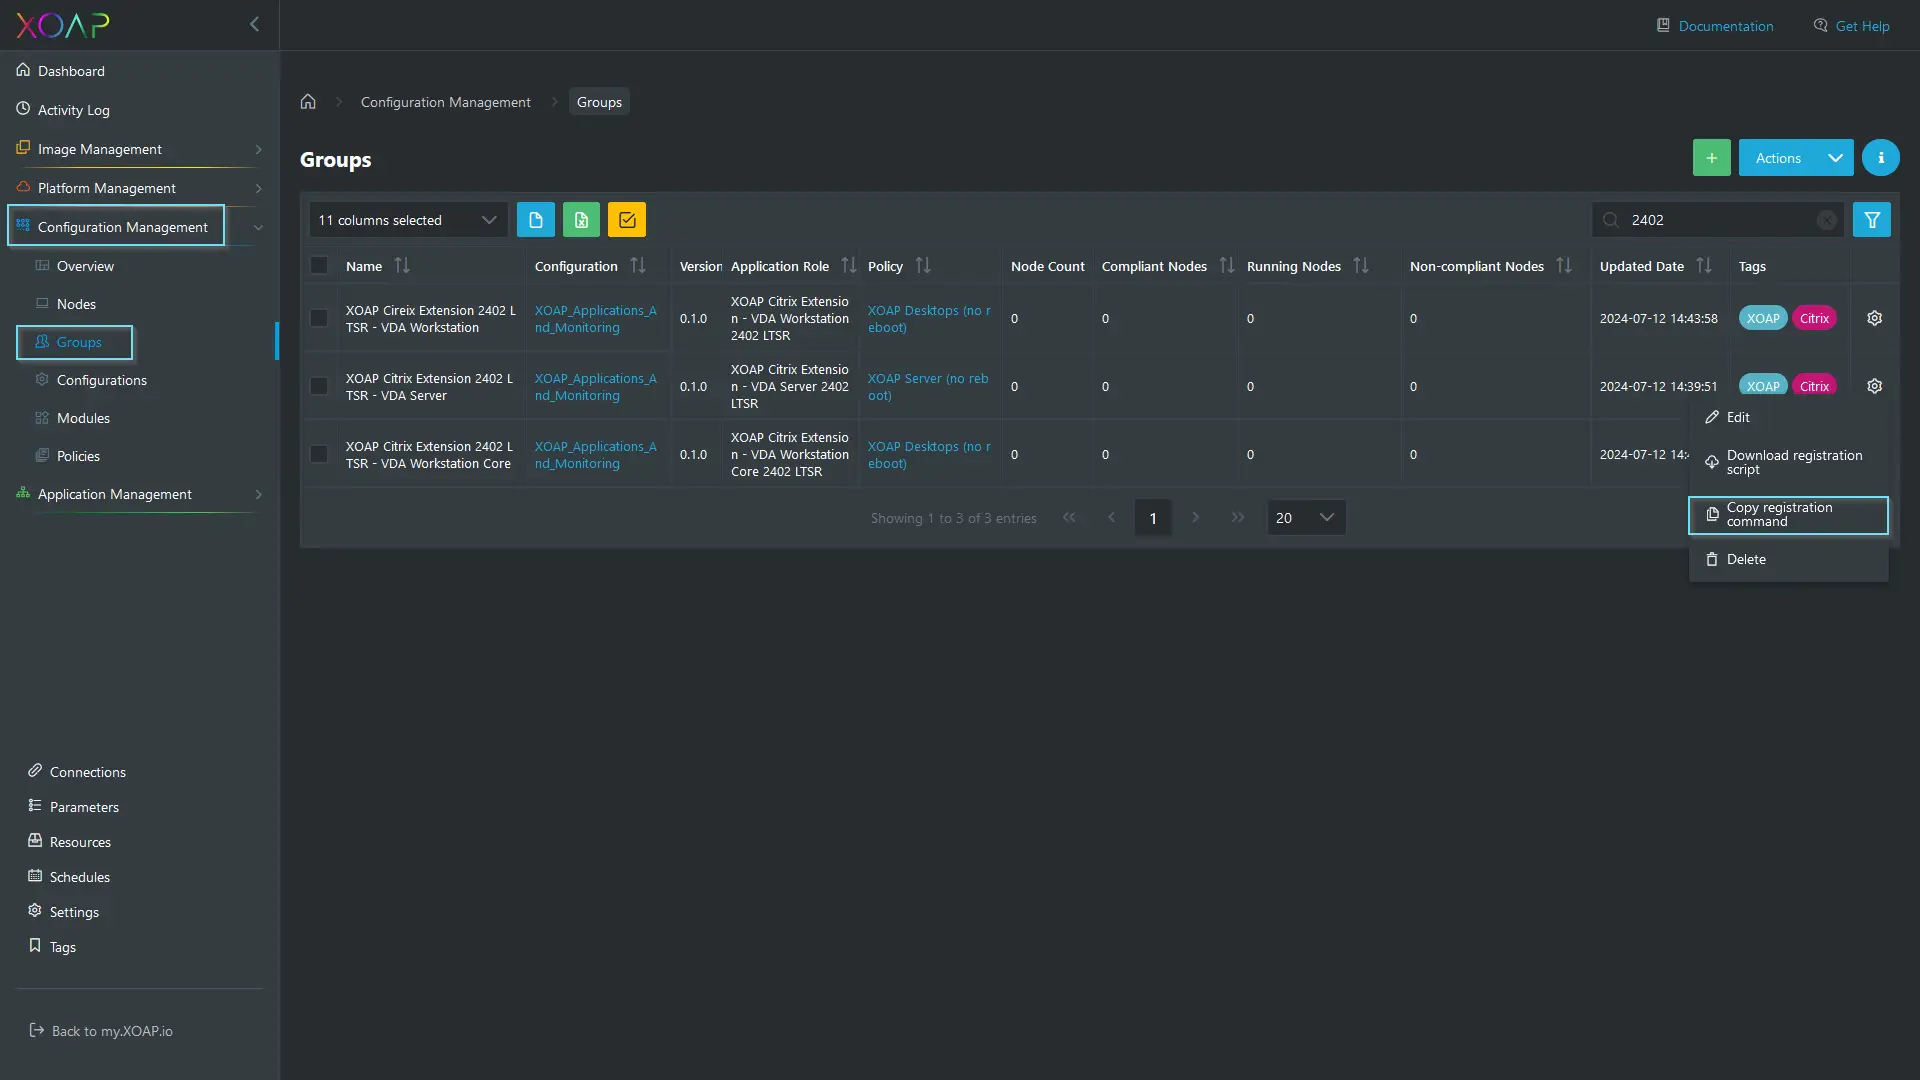Screen dimensions: 1920x1080
Task: Click the search field containing 2402
Action: 1717,220
